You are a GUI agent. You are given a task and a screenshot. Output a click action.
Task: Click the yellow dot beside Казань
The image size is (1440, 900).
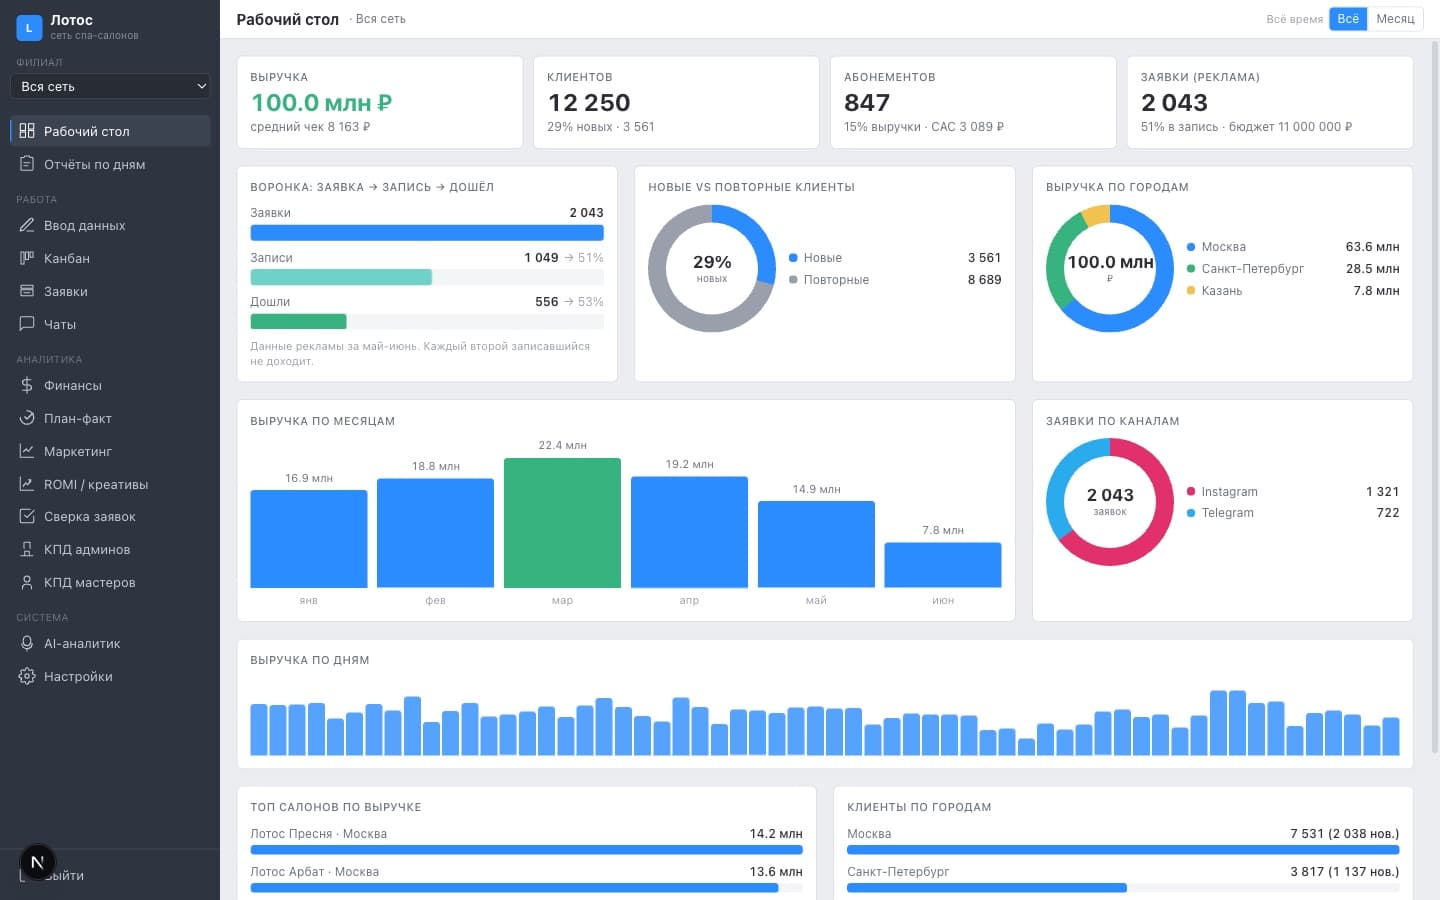[x=1191, y=291]
